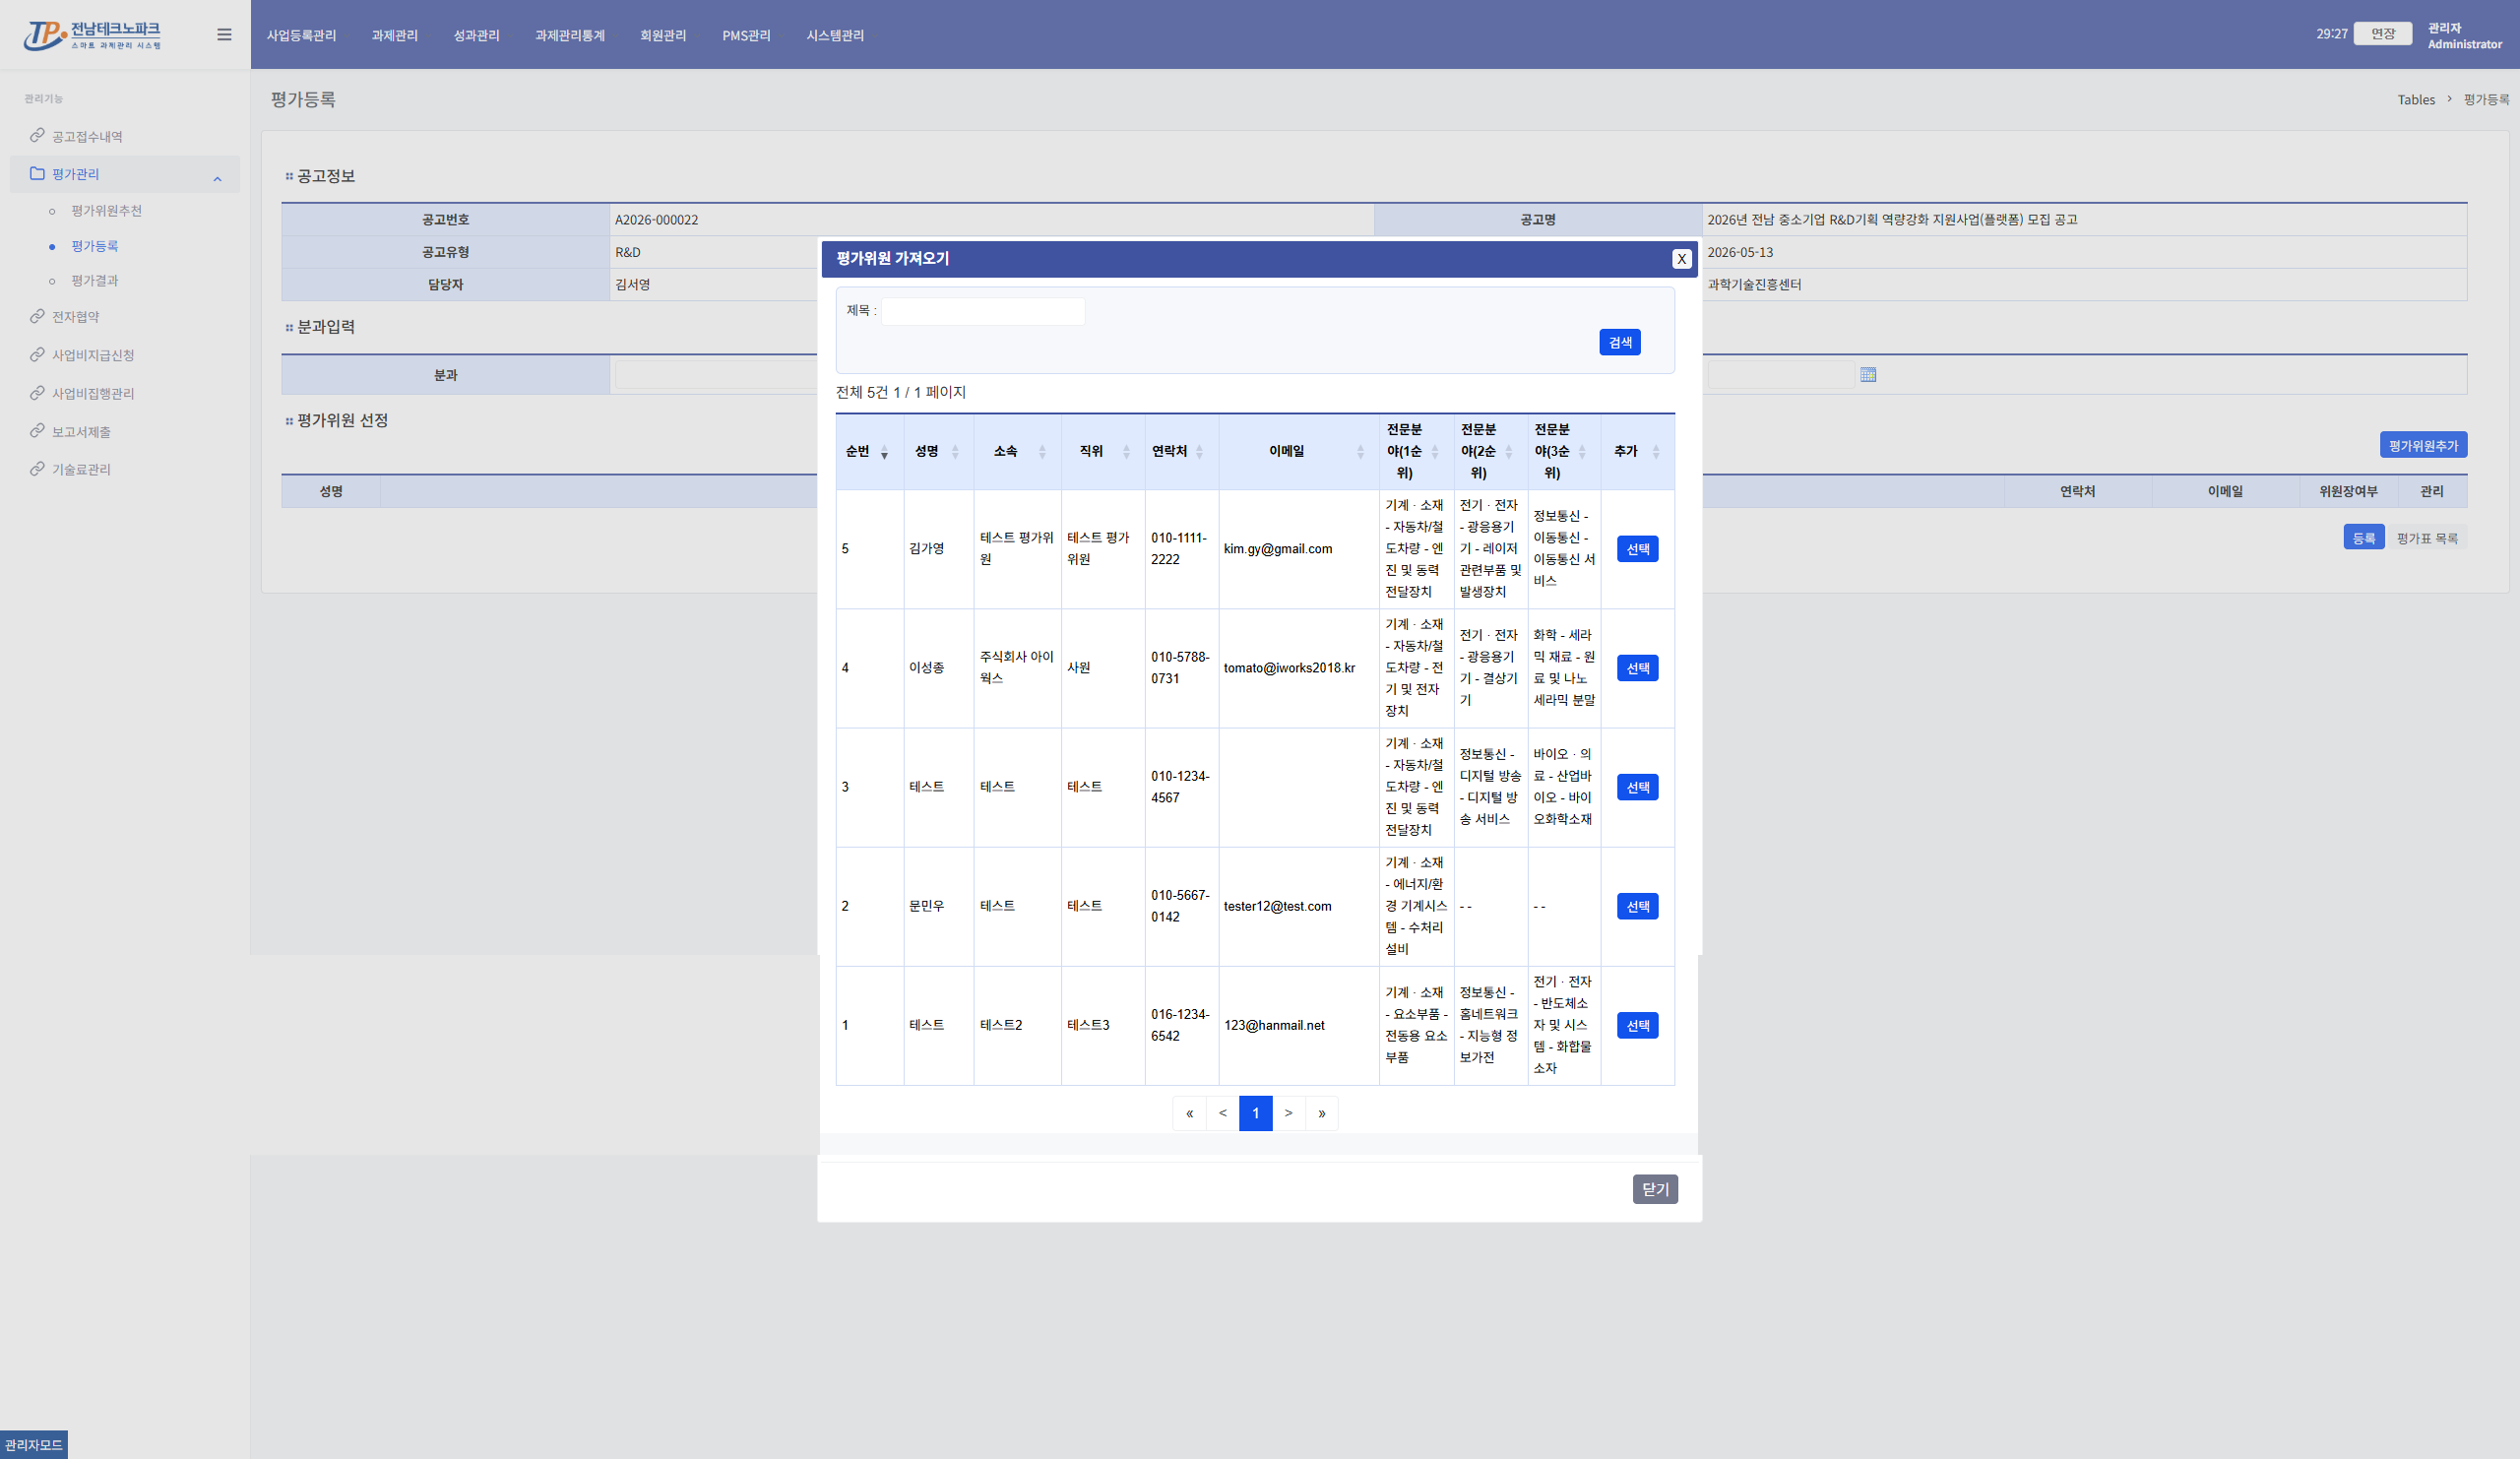Click the 닫기 button in dialog
This screenshot has width=2520, height=1459.
[x=1655, y=1189]
